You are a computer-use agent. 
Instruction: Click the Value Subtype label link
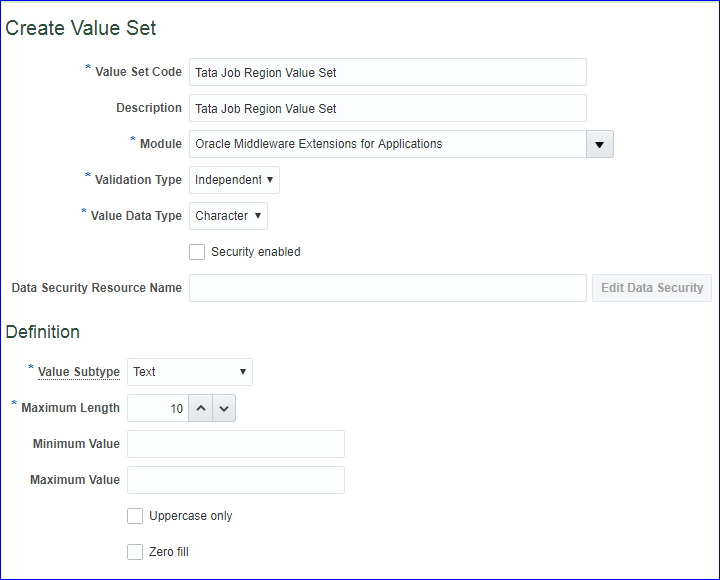pos(79,372)
